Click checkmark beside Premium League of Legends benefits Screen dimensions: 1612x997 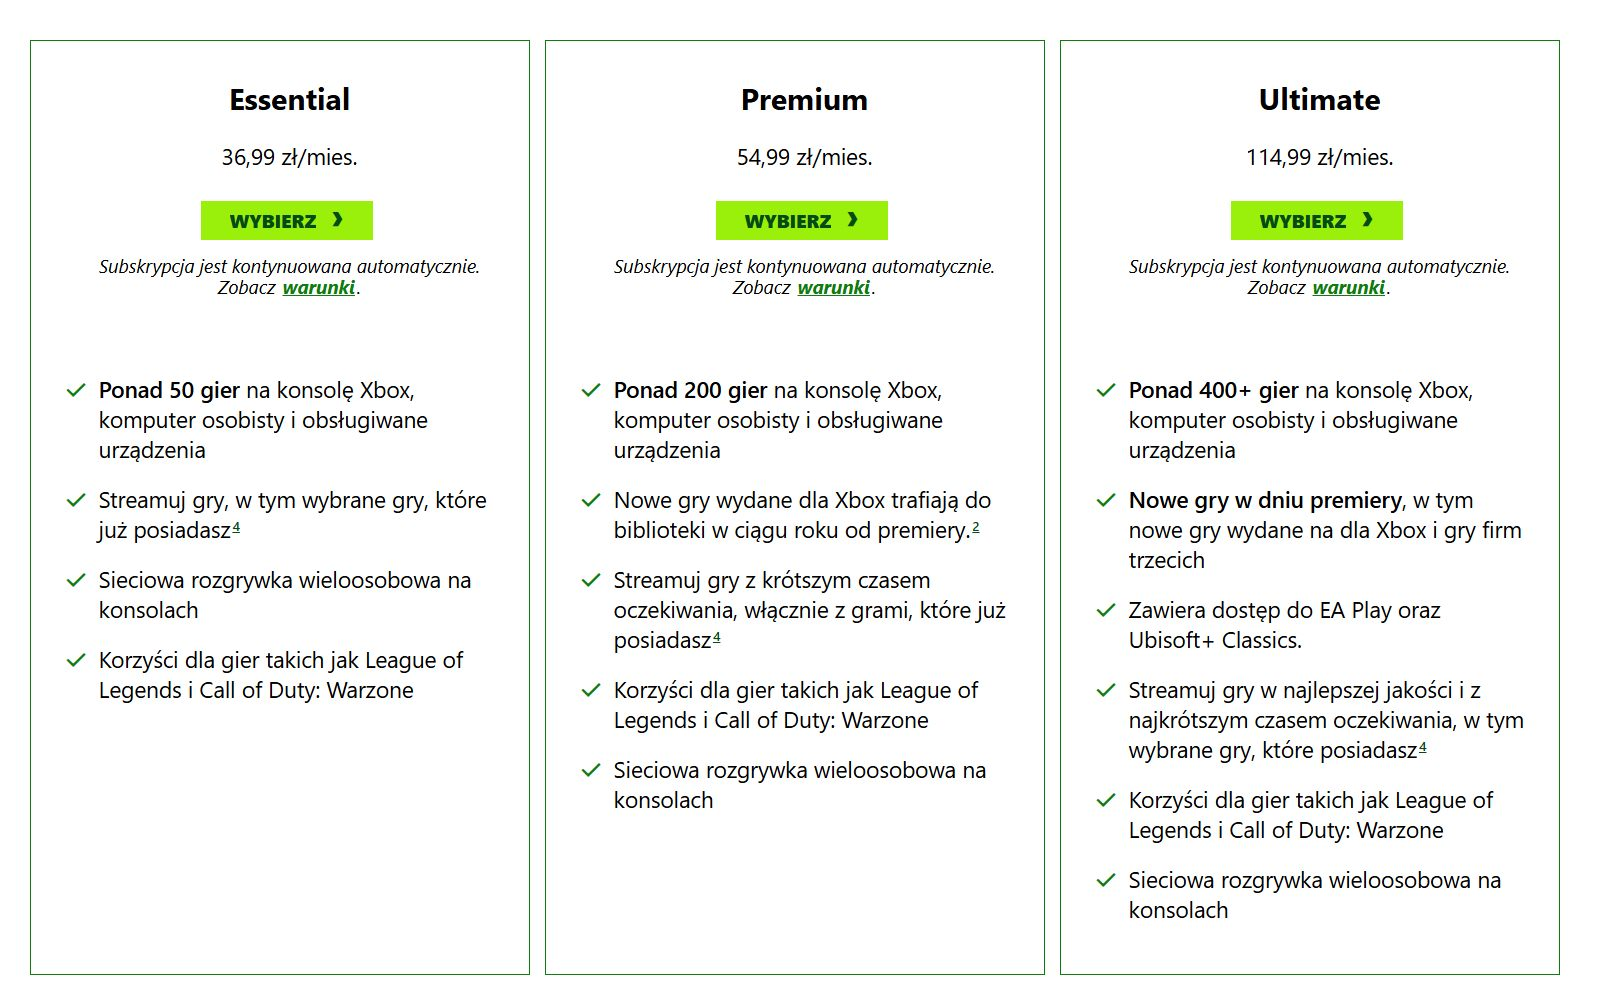pyautogui.click(x=591, y=690)
